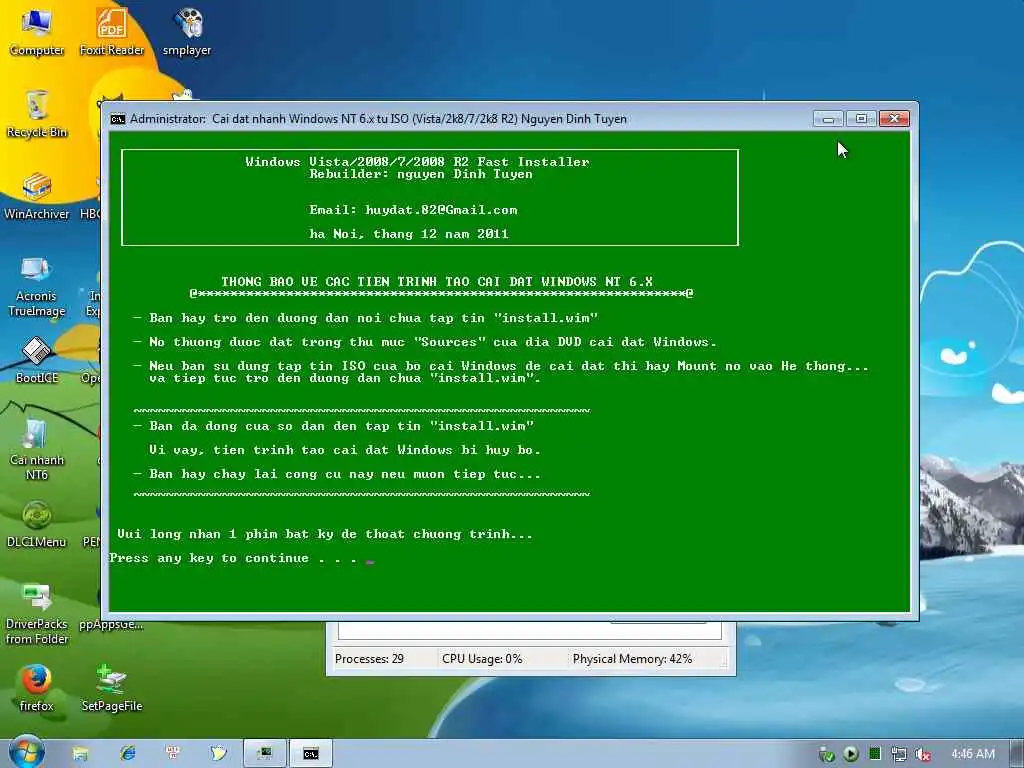The width and height of the screenshot is (1024, 768).
Task: Click the green CPU meter tray icon
Action: 875,754
